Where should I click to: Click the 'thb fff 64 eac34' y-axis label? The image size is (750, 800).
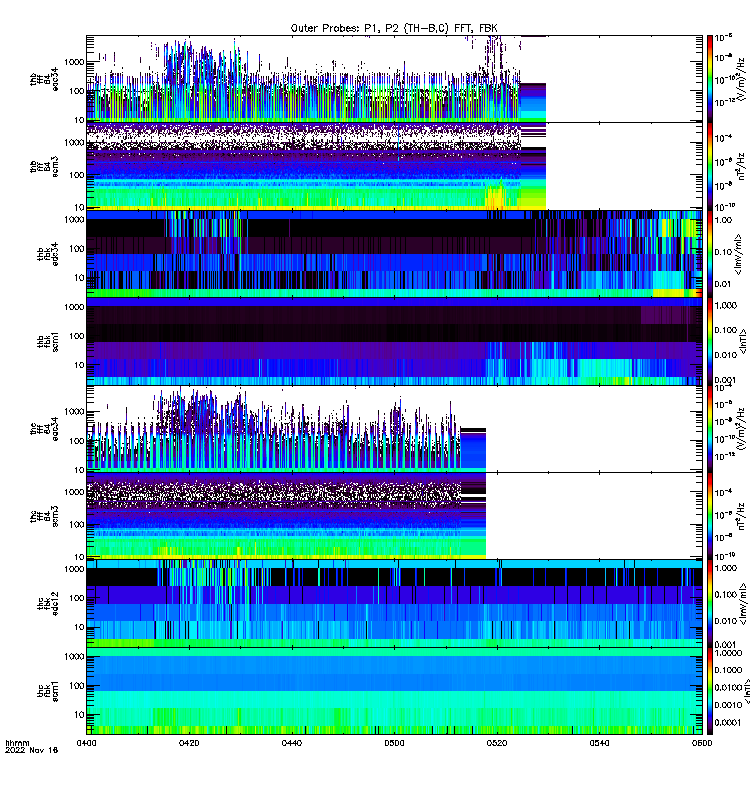(44, 80)
